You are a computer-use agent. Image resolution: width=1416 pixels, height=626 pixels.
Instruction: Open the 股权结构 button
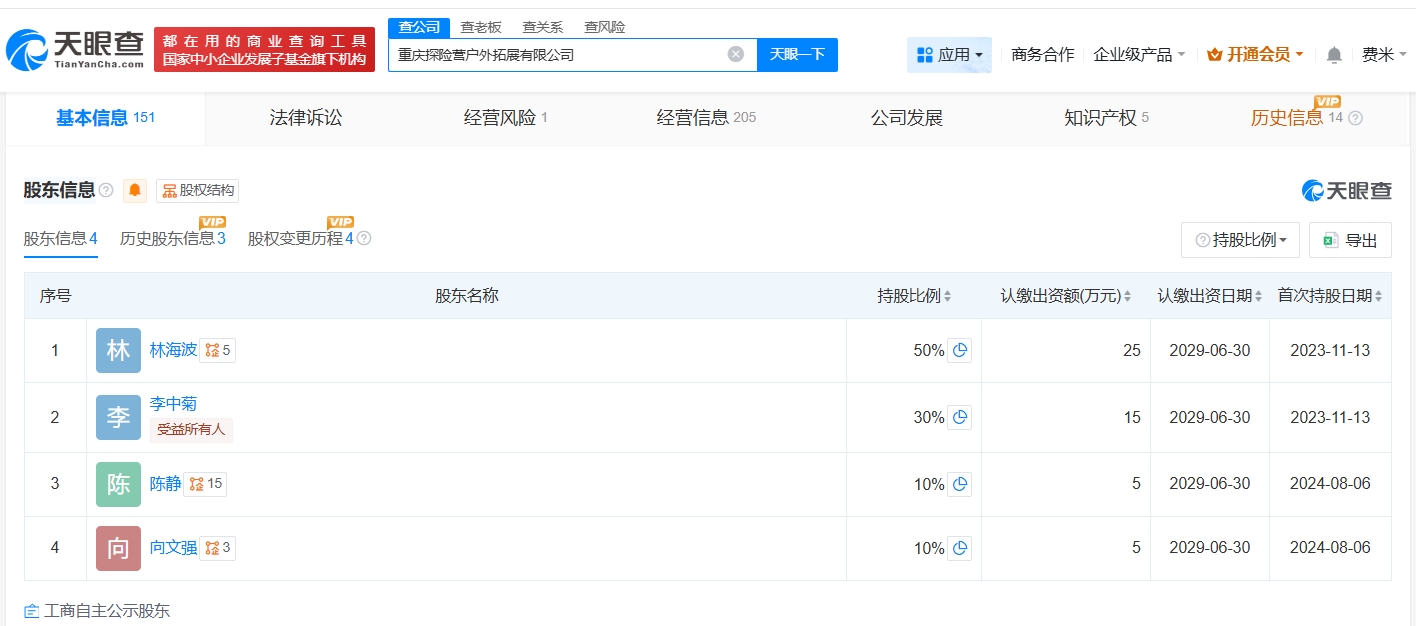[x=197, y=190]
